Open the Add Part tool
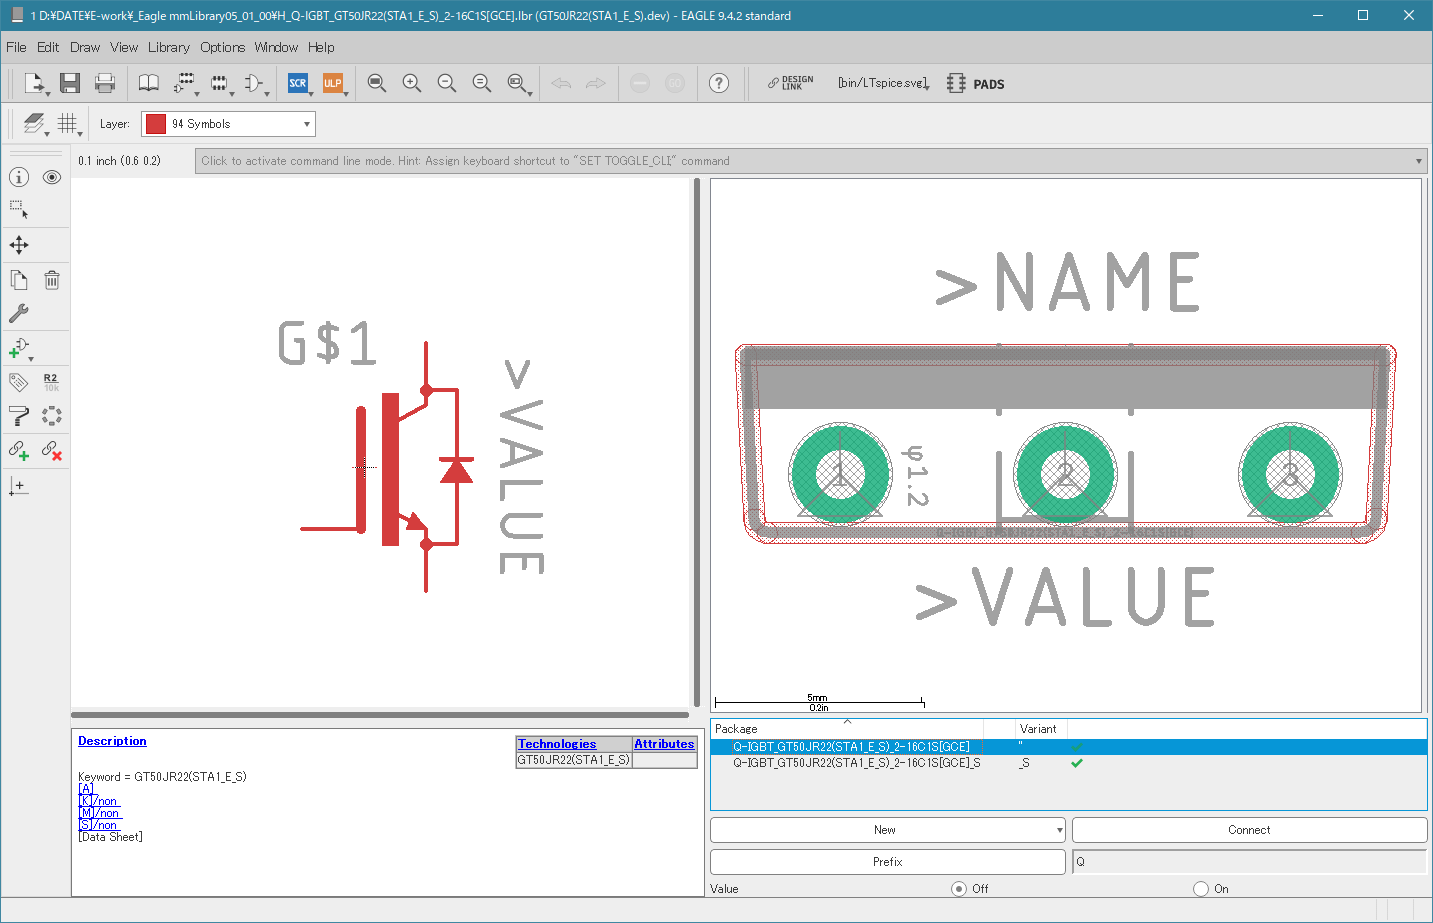The image size is (1433, 923). tap(17, 348)
